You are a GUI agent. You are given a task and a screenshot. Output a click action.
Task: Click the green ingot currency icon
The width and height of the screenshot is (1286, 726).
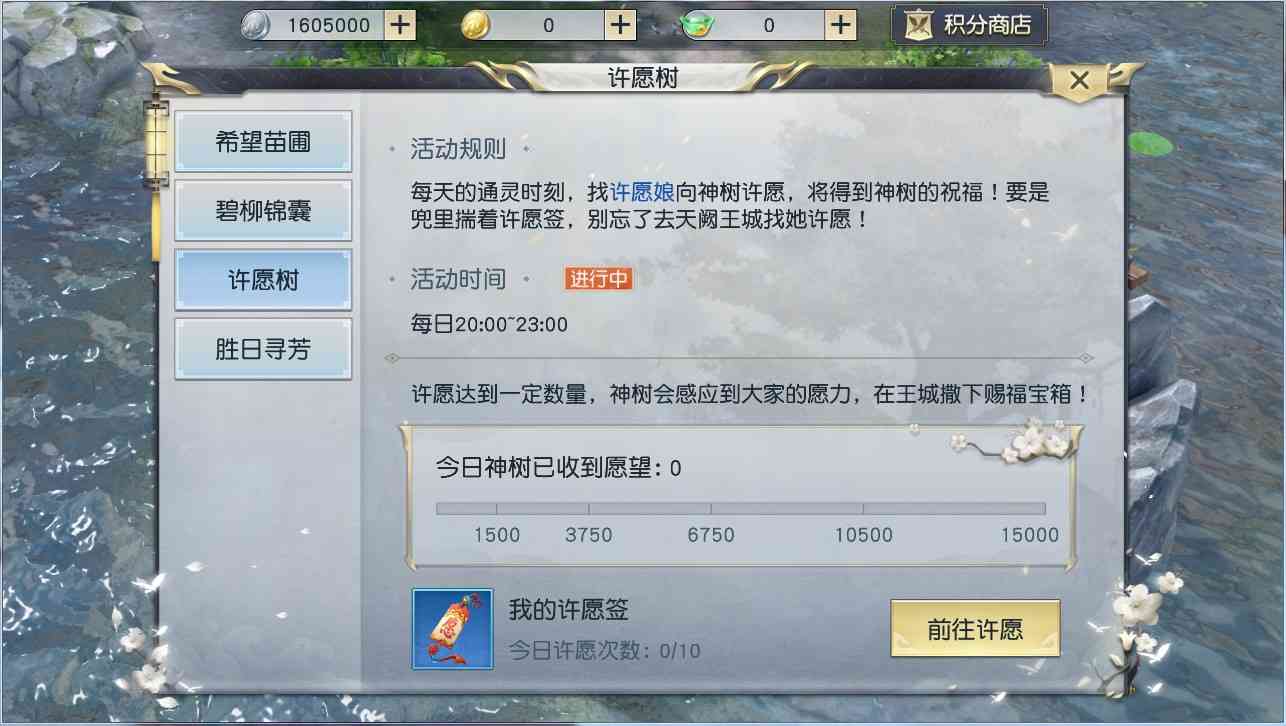pyautogui.click(x=696, y=26)
